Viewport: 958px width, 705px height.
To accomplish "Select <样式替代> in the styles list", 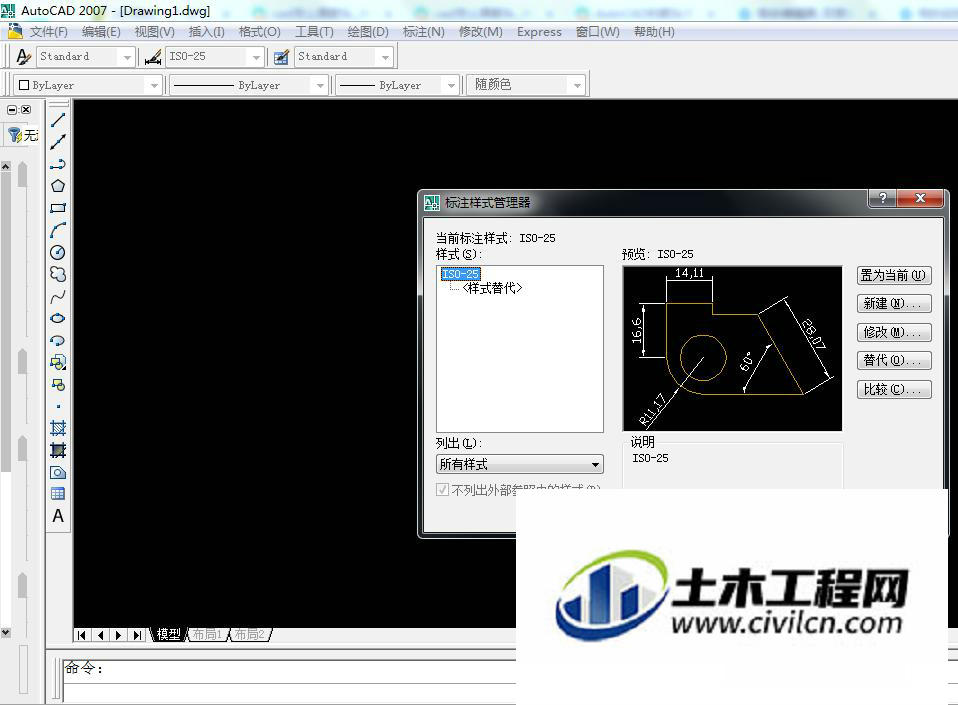I will pyautogui.click(x=492, y=288).
